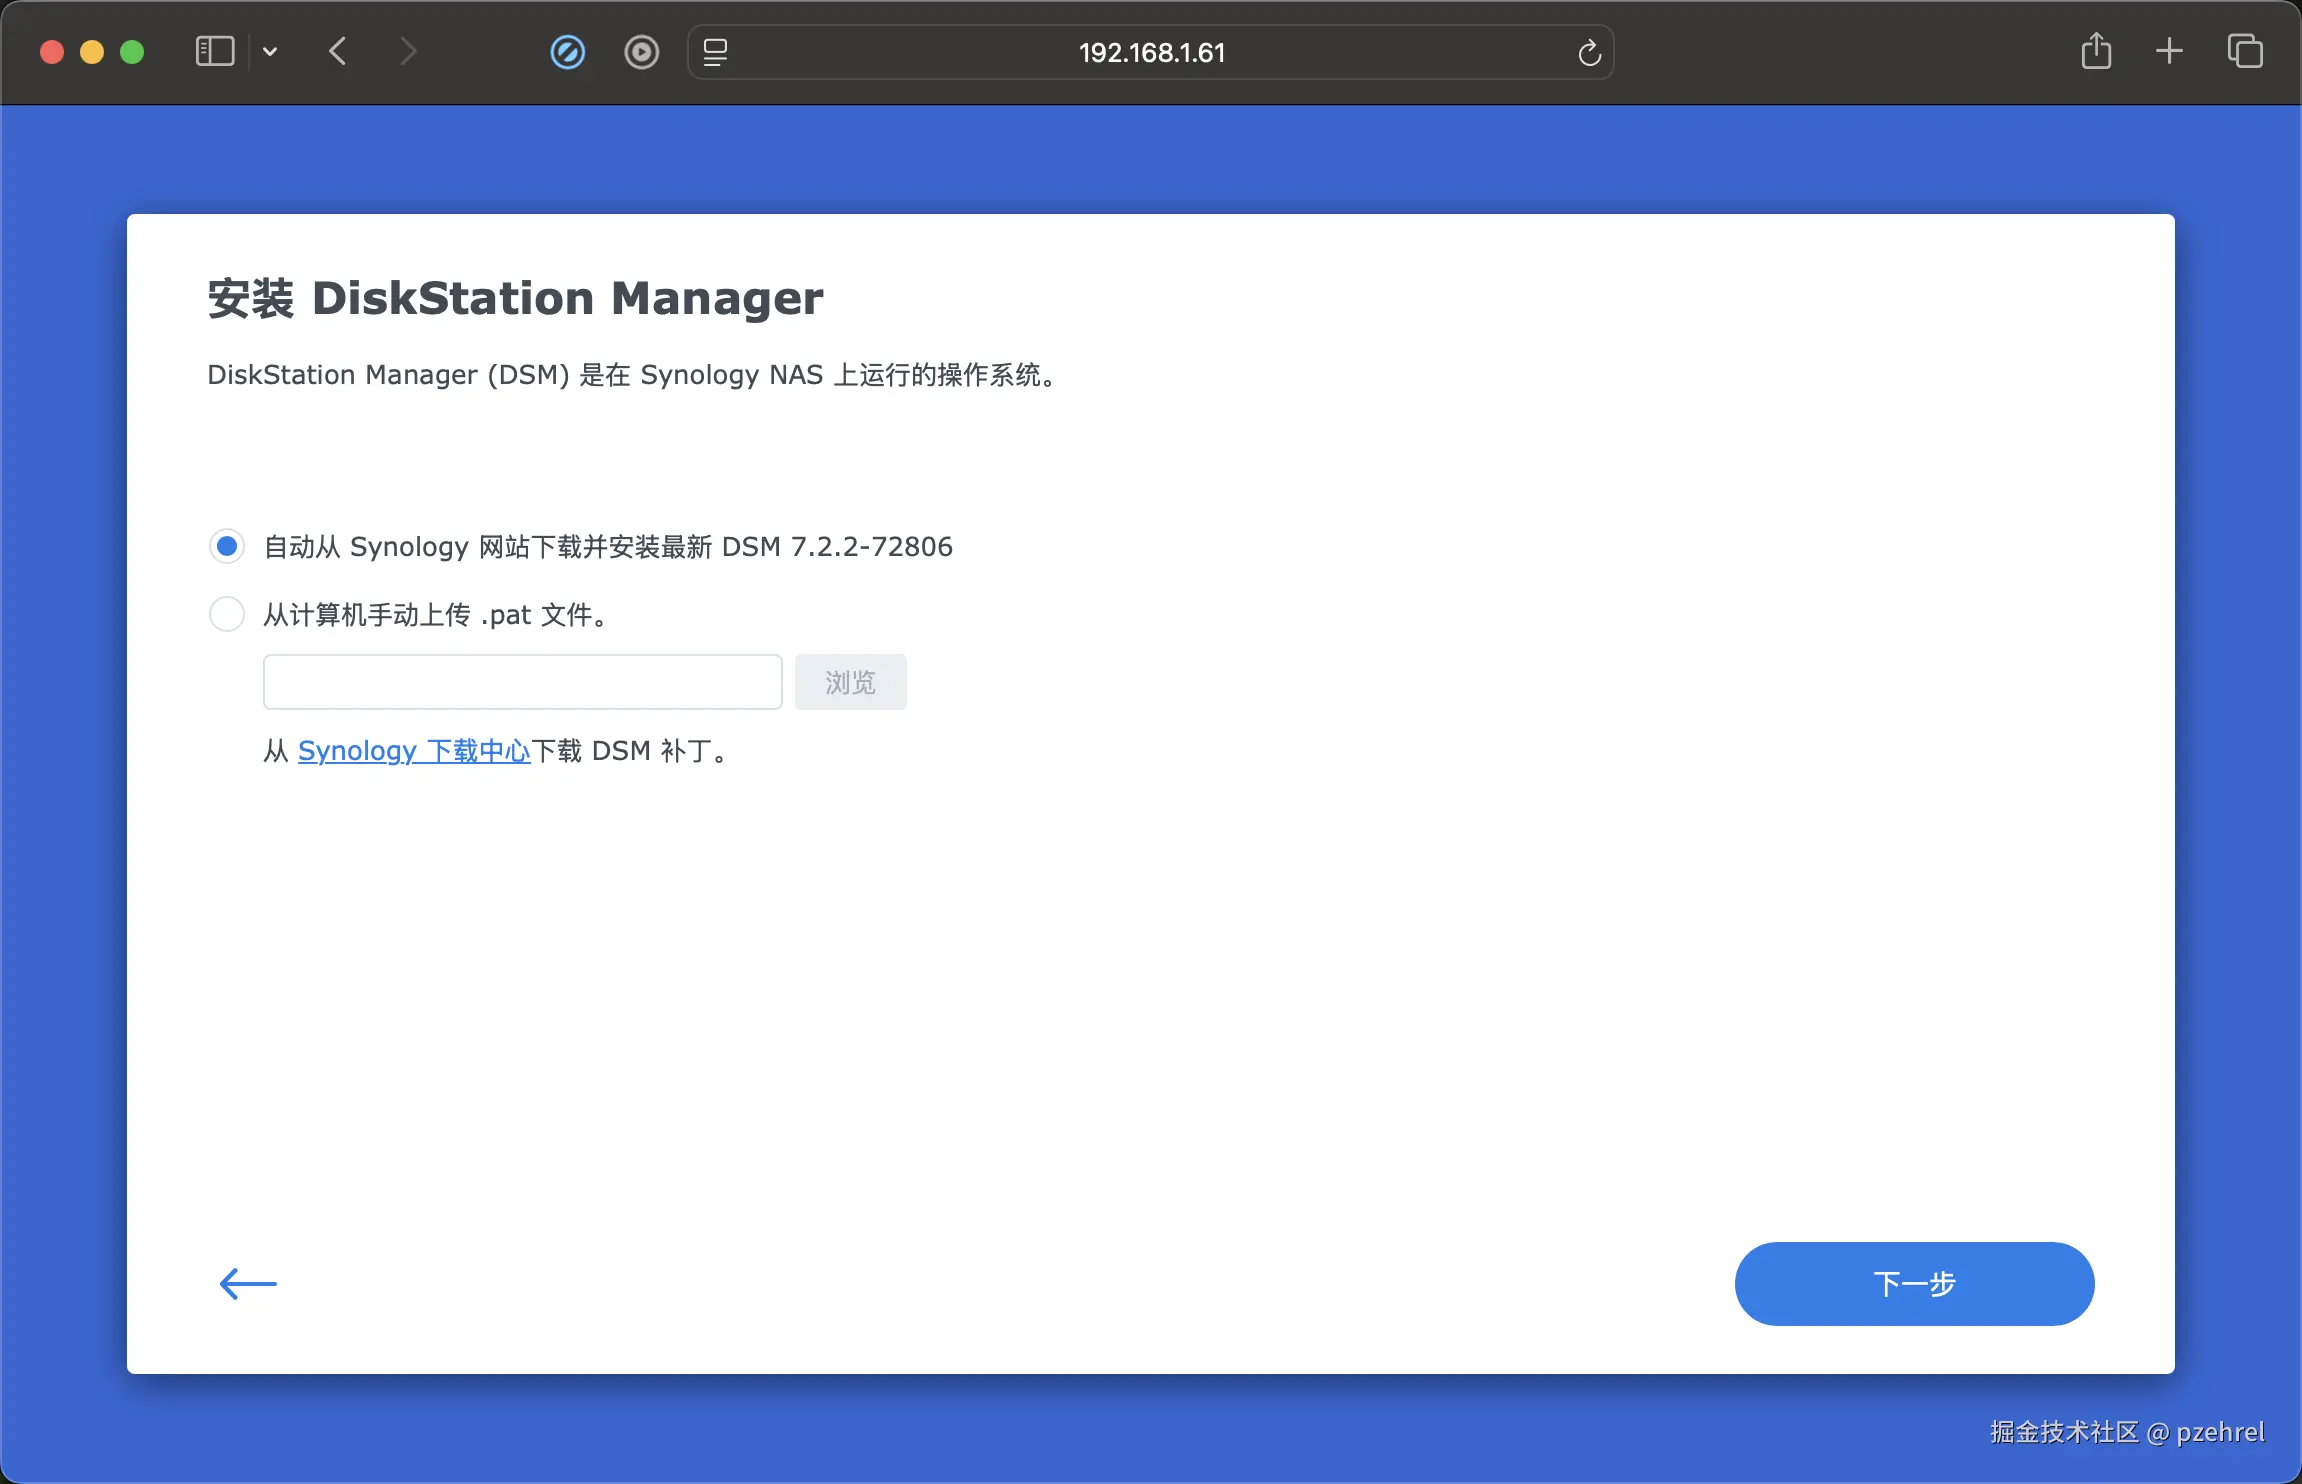Click Safari forward navigation arrow
Image resolution: width=2302 pixels, height=1484 pixels.
point(407,51)
